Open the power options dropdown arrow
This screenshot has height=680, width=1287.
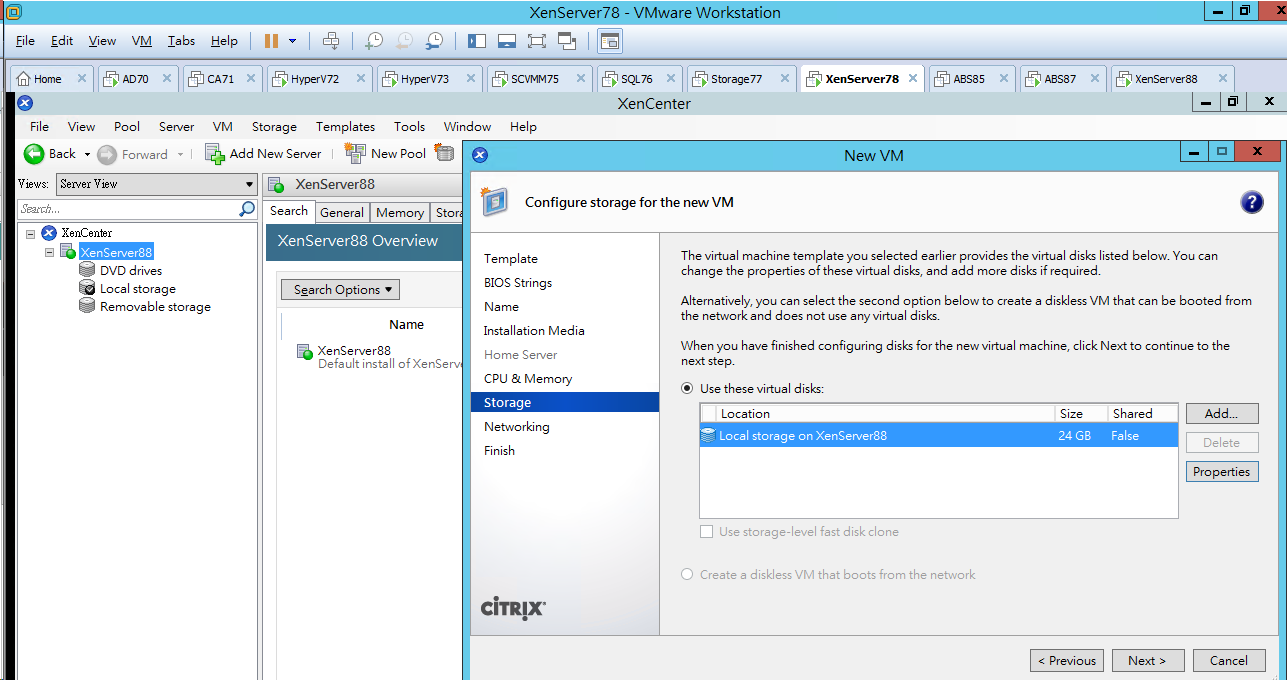(x=293, y=41)
